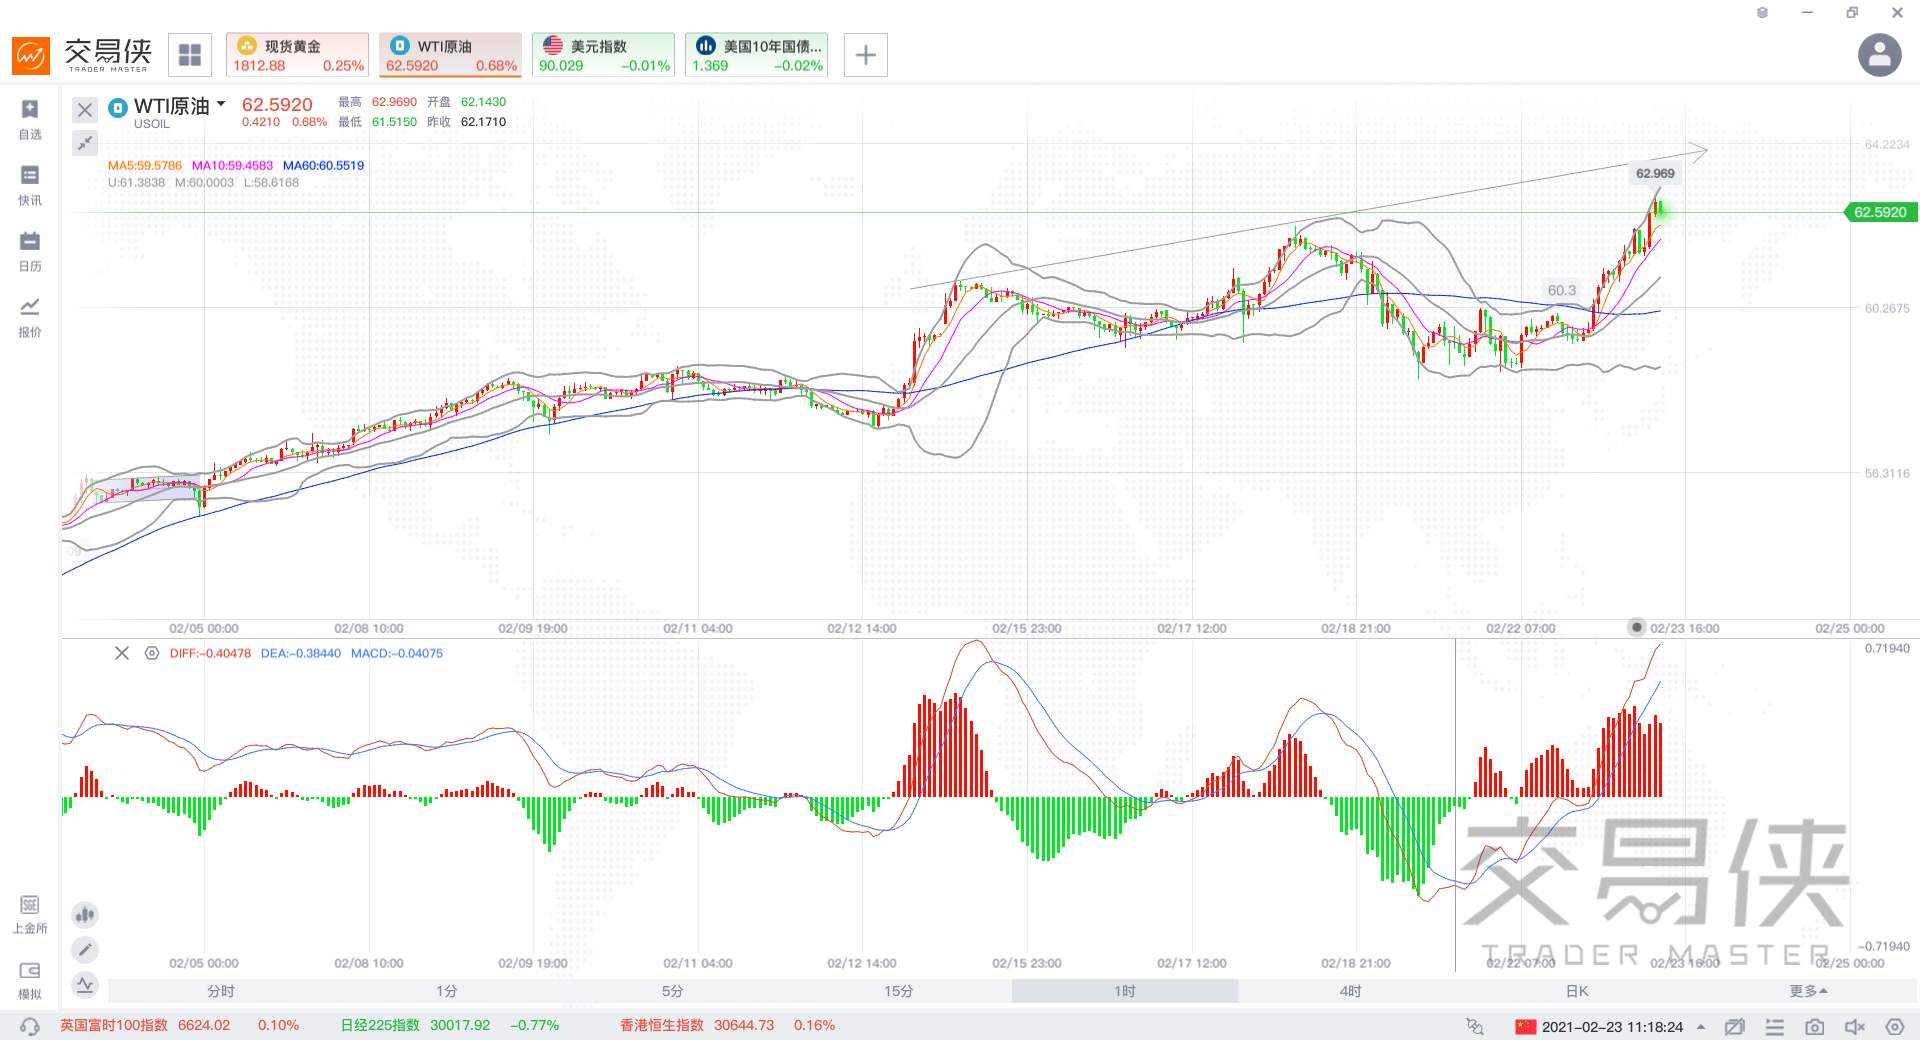Click the network connection status icon
Viewport: 1920px width, 1040px height.
point(1475,1026)
